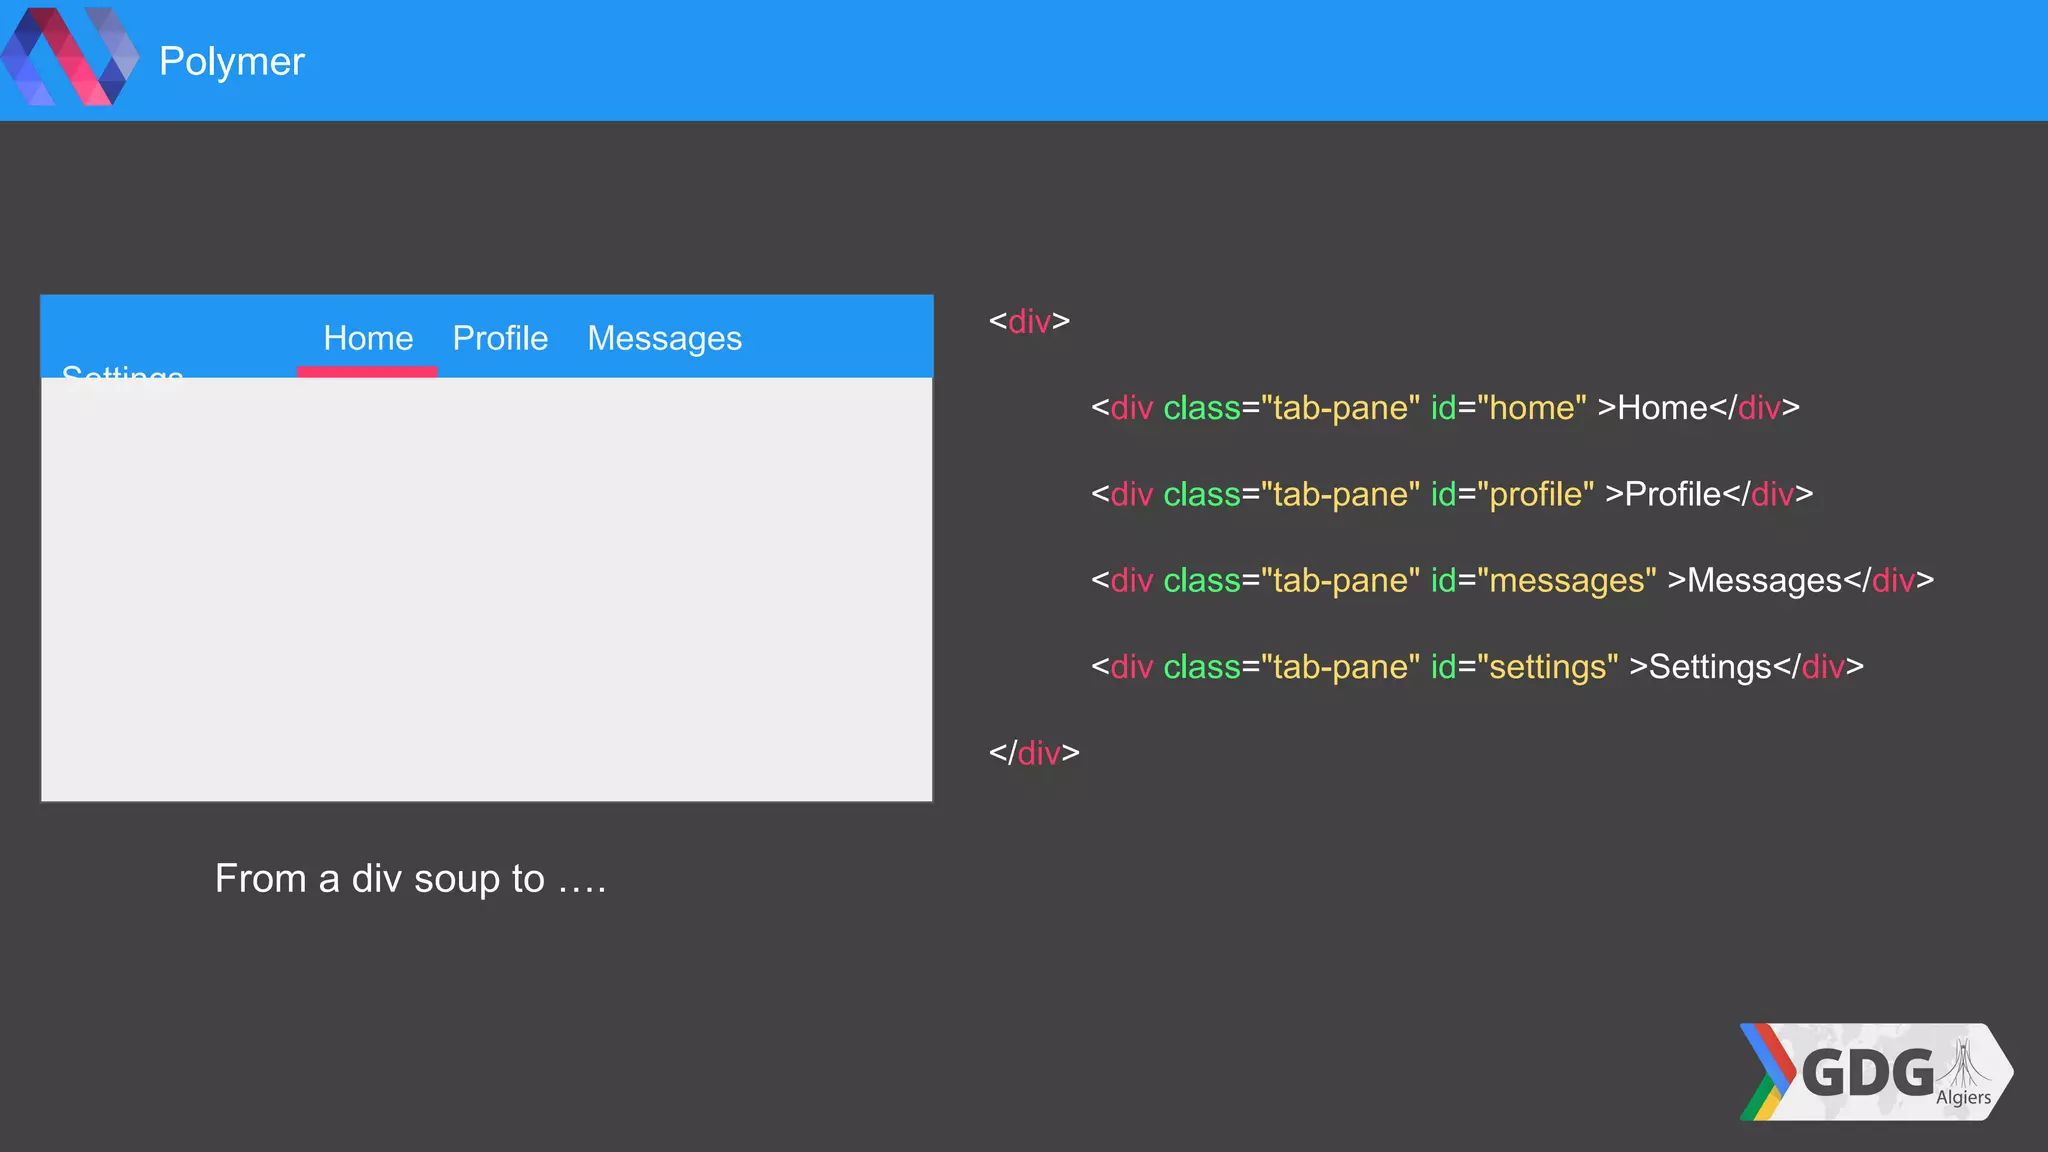Open the Messages tab
This screenshot has height=1152, width=2048.
click(664, 338)
